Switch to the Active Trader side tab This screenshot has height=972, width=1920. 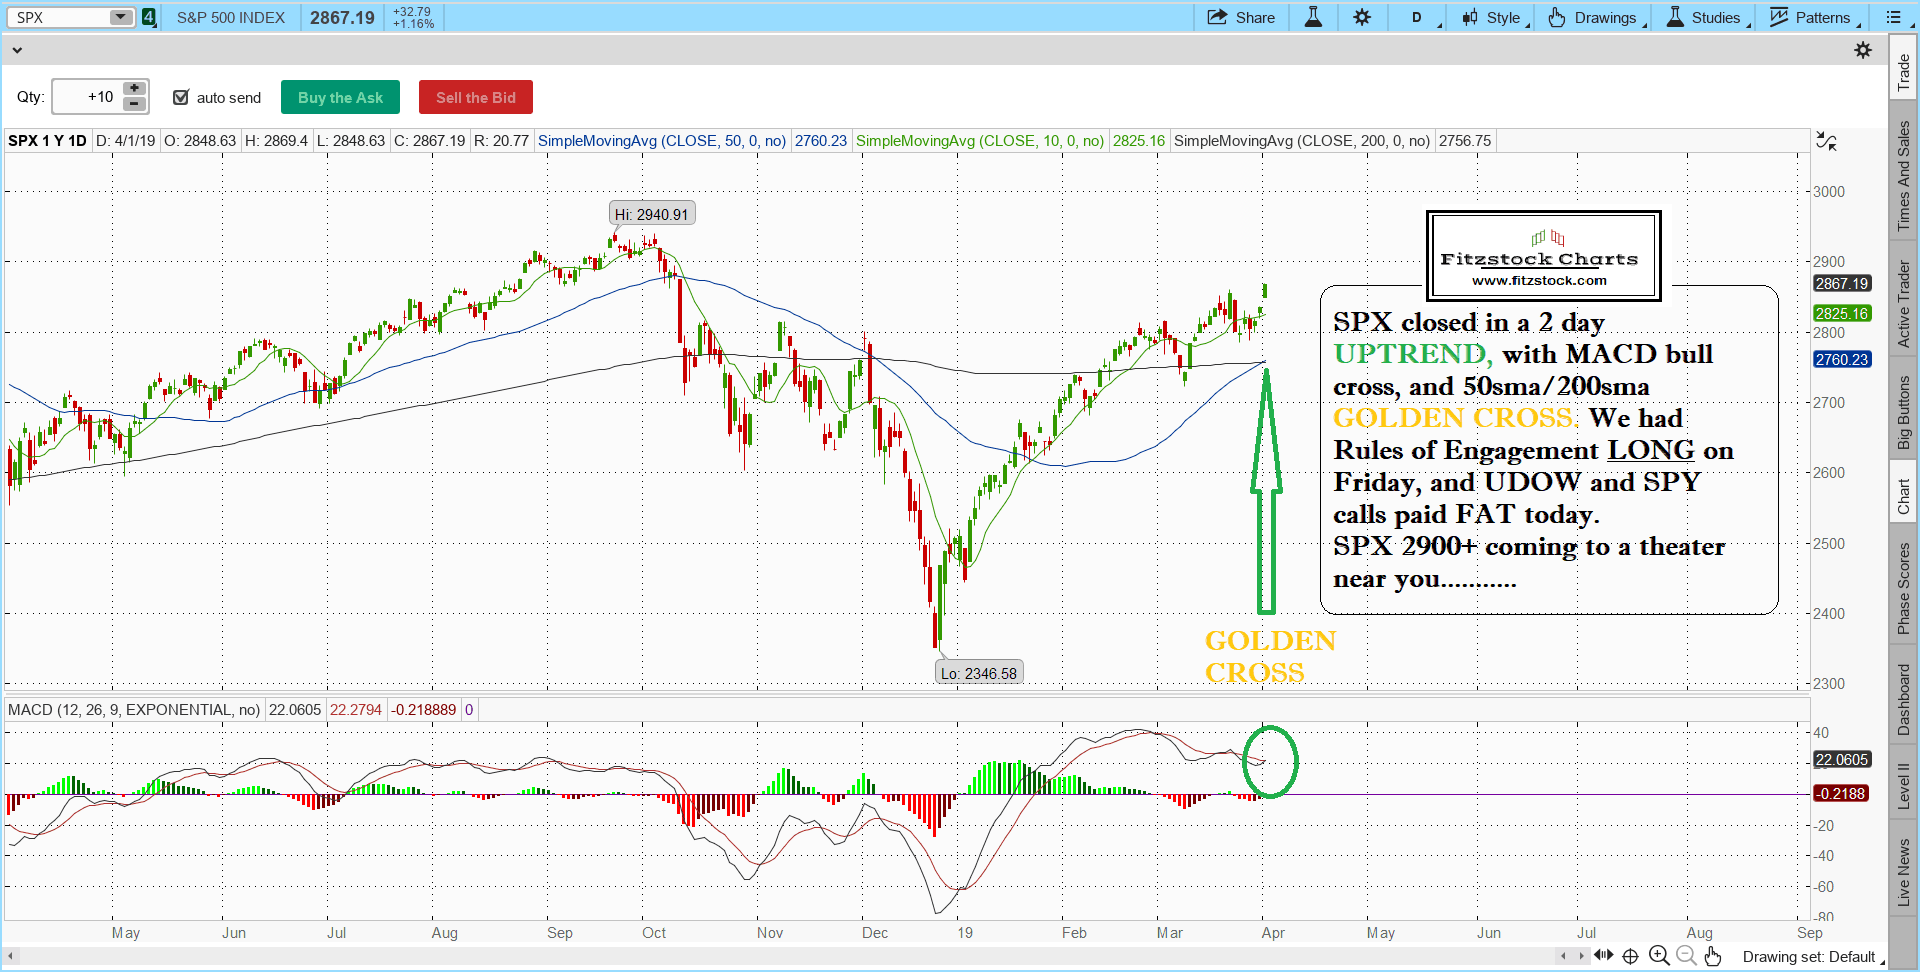coord(1903,304)
